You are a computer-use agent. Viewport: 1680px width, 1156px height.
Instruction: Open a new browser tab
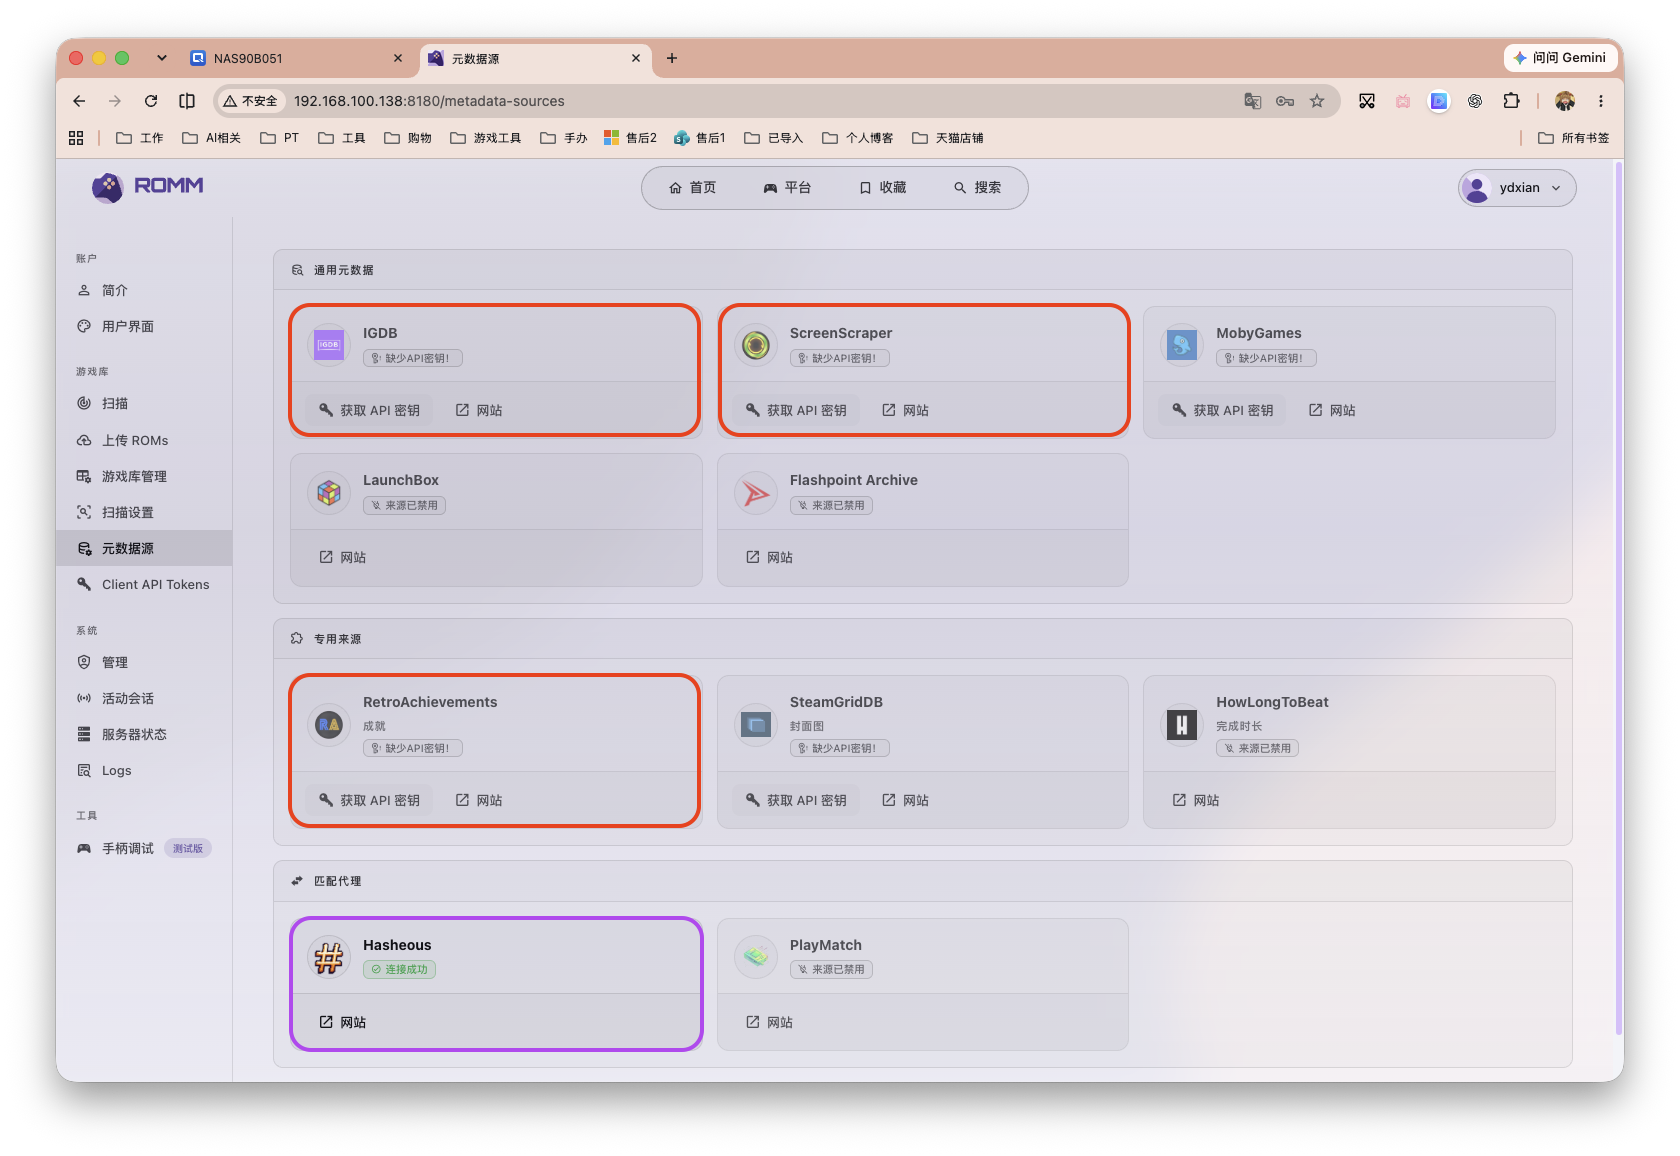coord(672,58)
